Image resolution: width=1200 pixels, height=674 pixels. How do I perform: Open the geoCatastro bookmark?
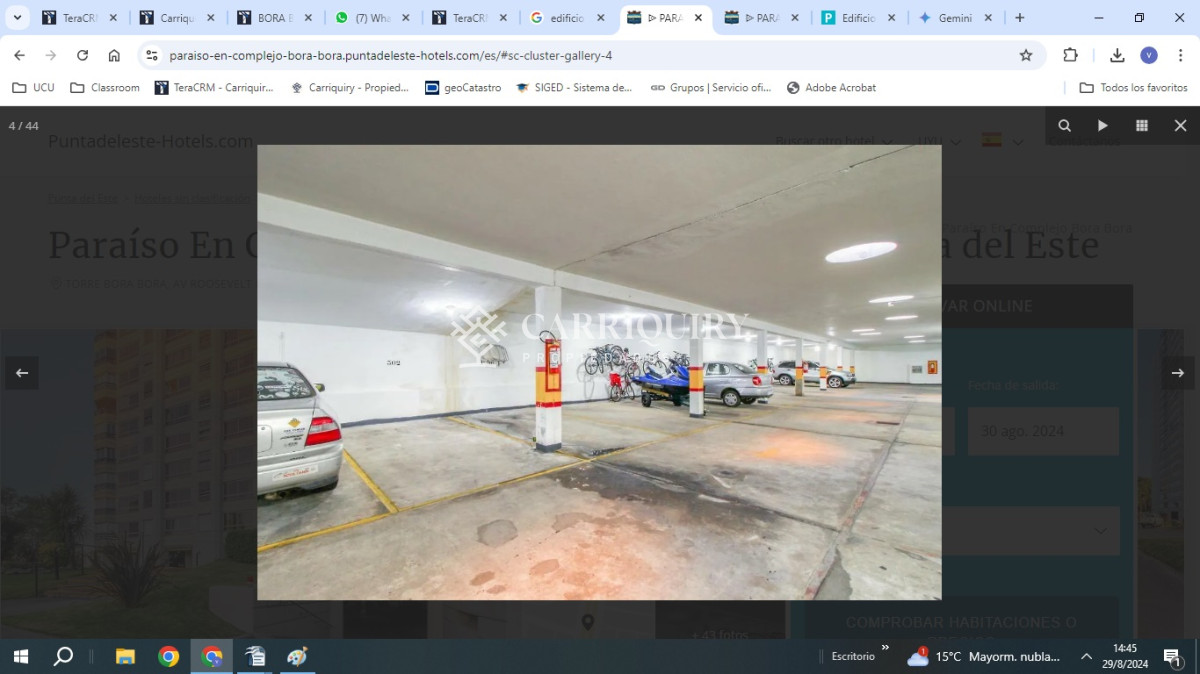[463, 88]
